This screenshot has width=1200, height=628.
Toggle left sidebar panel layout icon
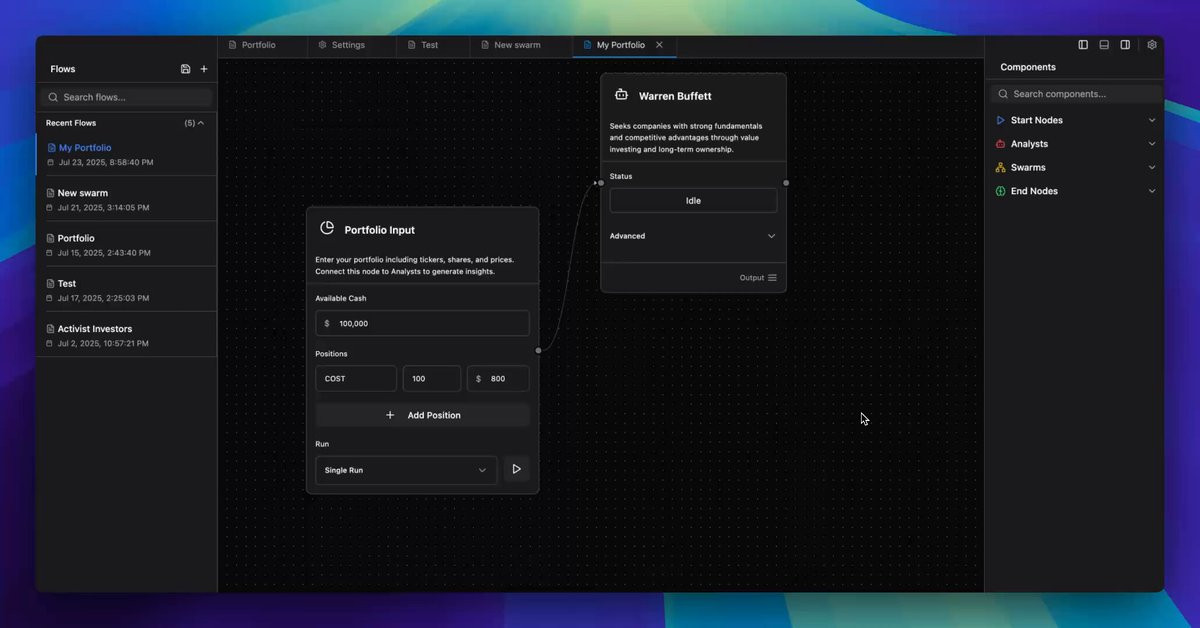point(1083,45)
